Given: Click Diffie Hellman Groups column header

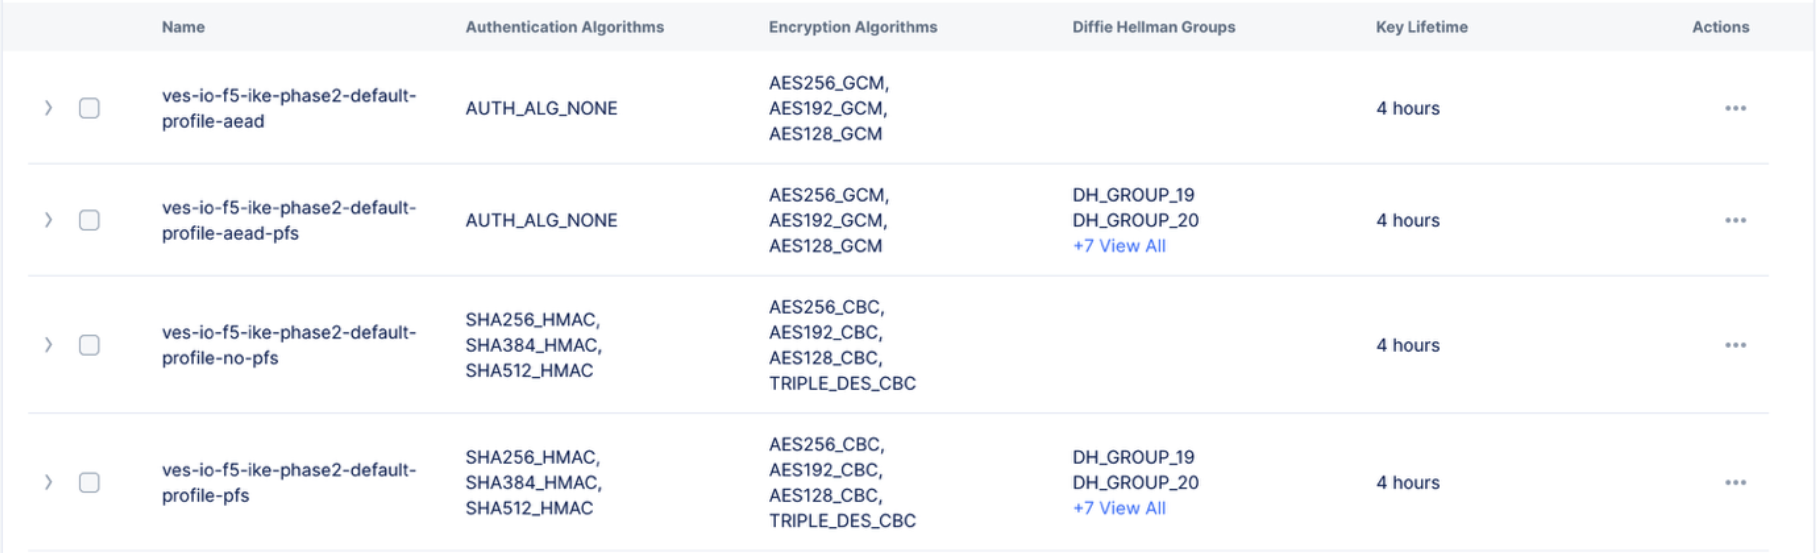Looking at the screenshot, I should 1153,27.
